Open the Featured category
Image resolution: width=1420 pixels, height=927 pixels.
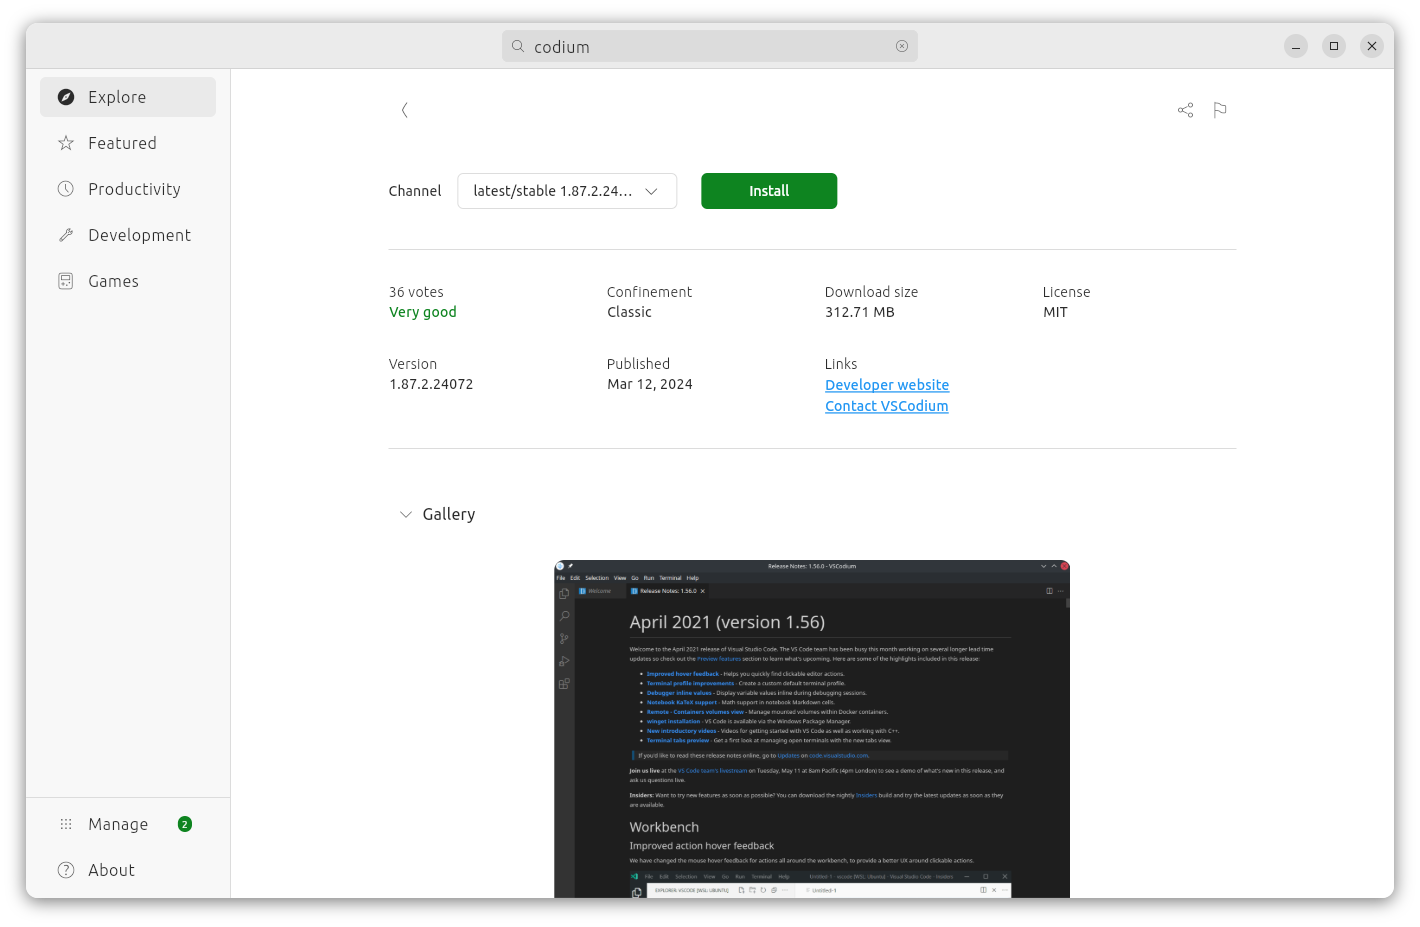pos(128,143)
